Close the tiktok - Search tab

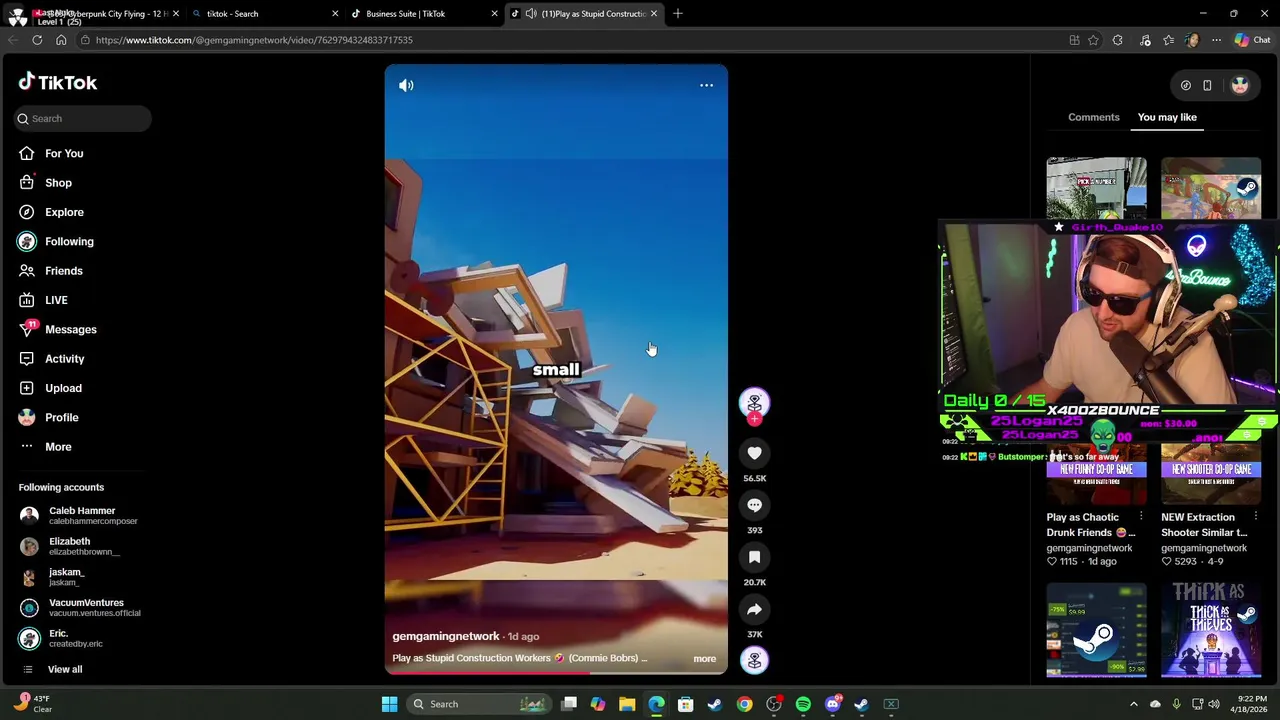click(x=335, y=13)
